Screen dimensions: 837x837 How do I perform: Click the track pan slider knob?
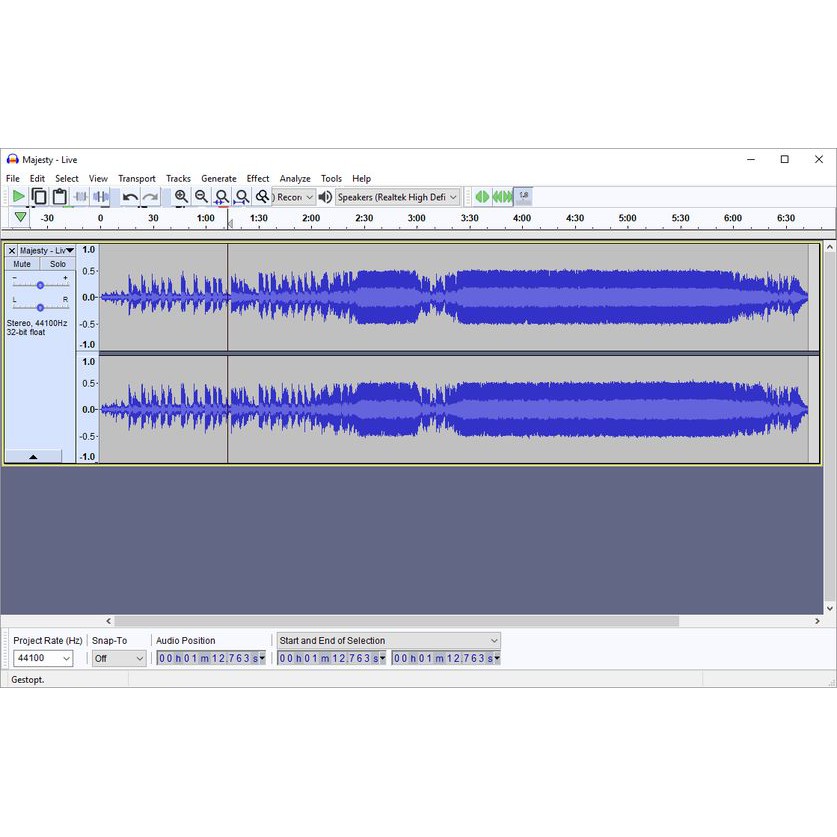pos(40,307)
